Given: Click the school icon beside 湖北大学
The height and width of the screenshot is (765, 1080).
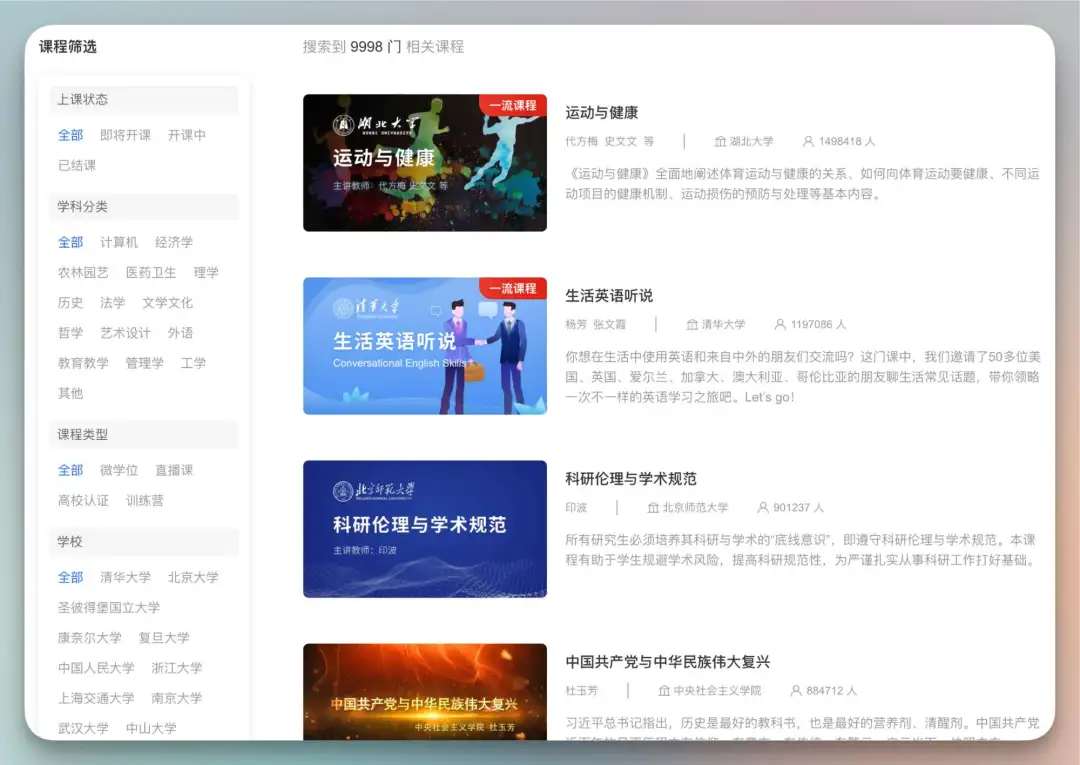Looking at the screenshot, I should [x=720, y=141].
